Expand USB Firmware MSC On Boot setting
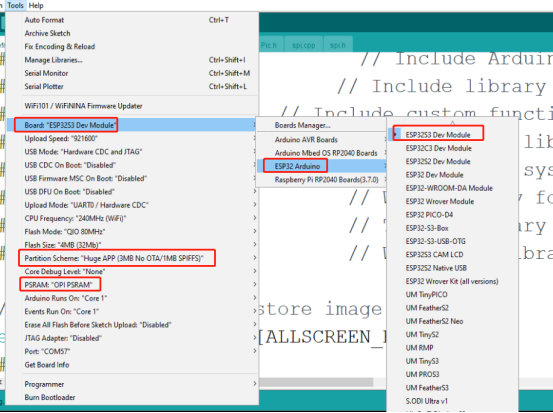Viewport: 553px width, 413px height. (132, 178)
